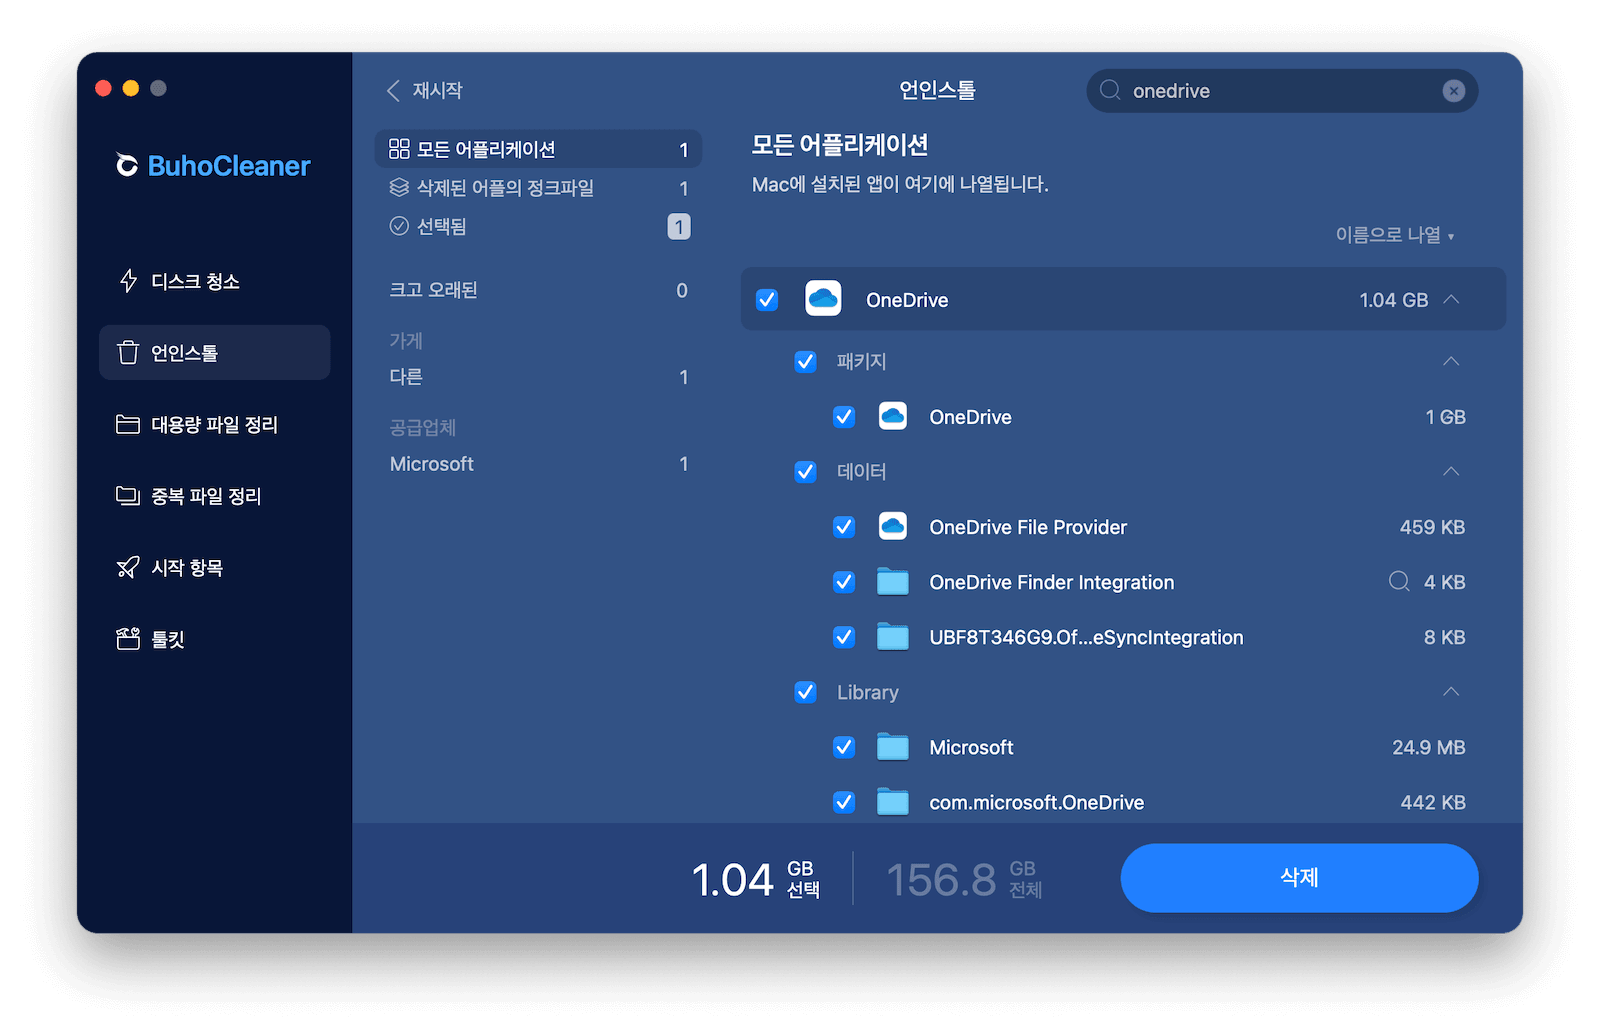Screen dimensions: 1600x1035
Task: Collapse the Library section
Action: pos(1451,691)
